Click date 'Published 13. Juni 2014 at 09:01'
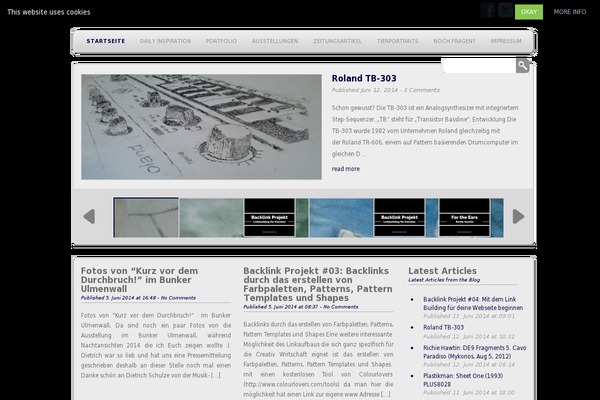Screen dimensions: 600x400 469,316
